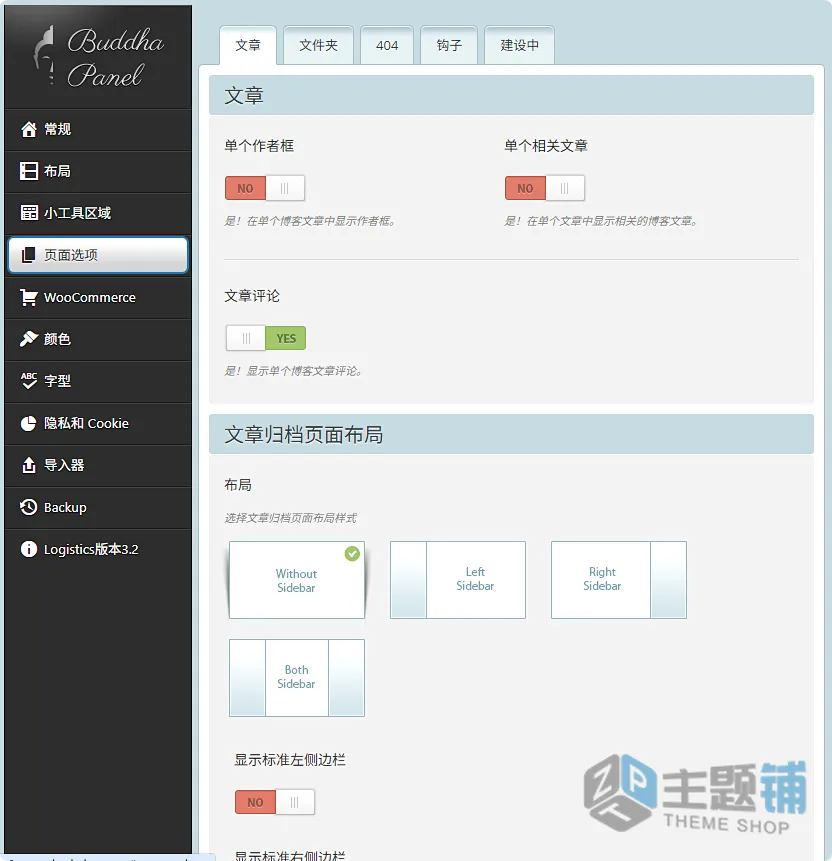Toggle the 单个作者框 switch
Image resolution: width=832 pixels, height=861 pixels.
coord(265,188)
